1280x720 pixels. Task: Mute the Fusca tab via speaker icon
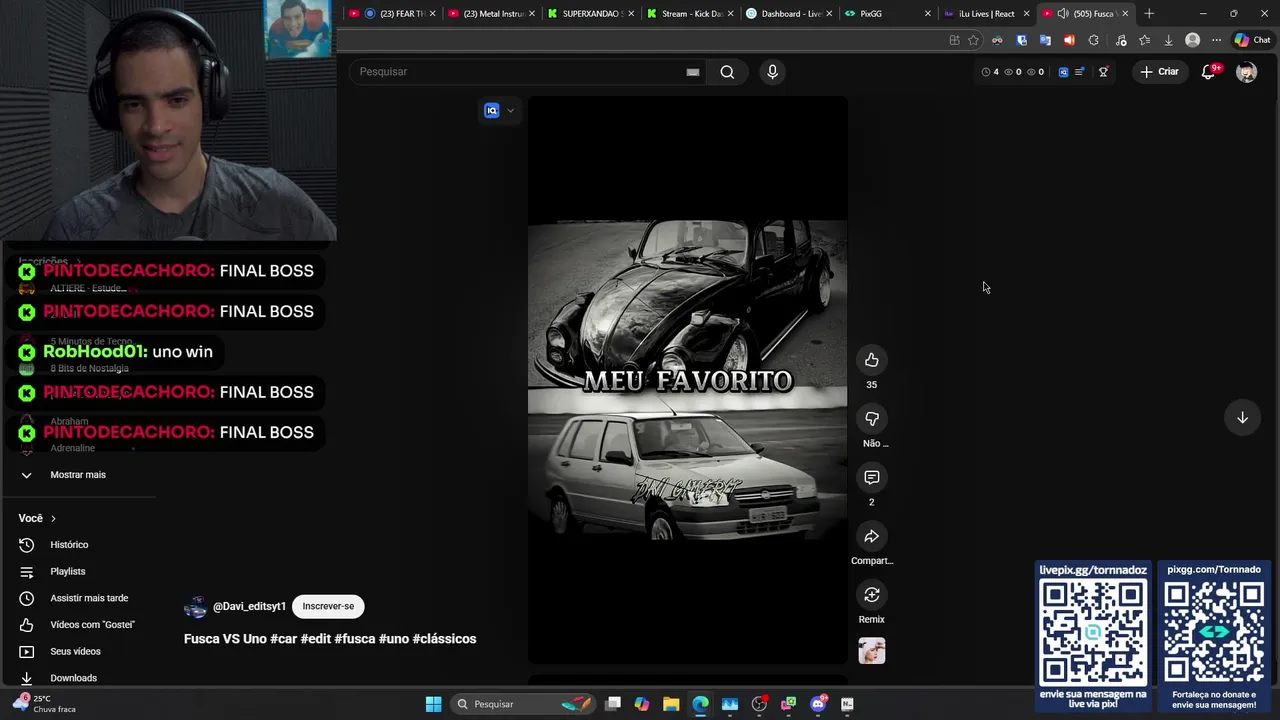(1063, 14)
